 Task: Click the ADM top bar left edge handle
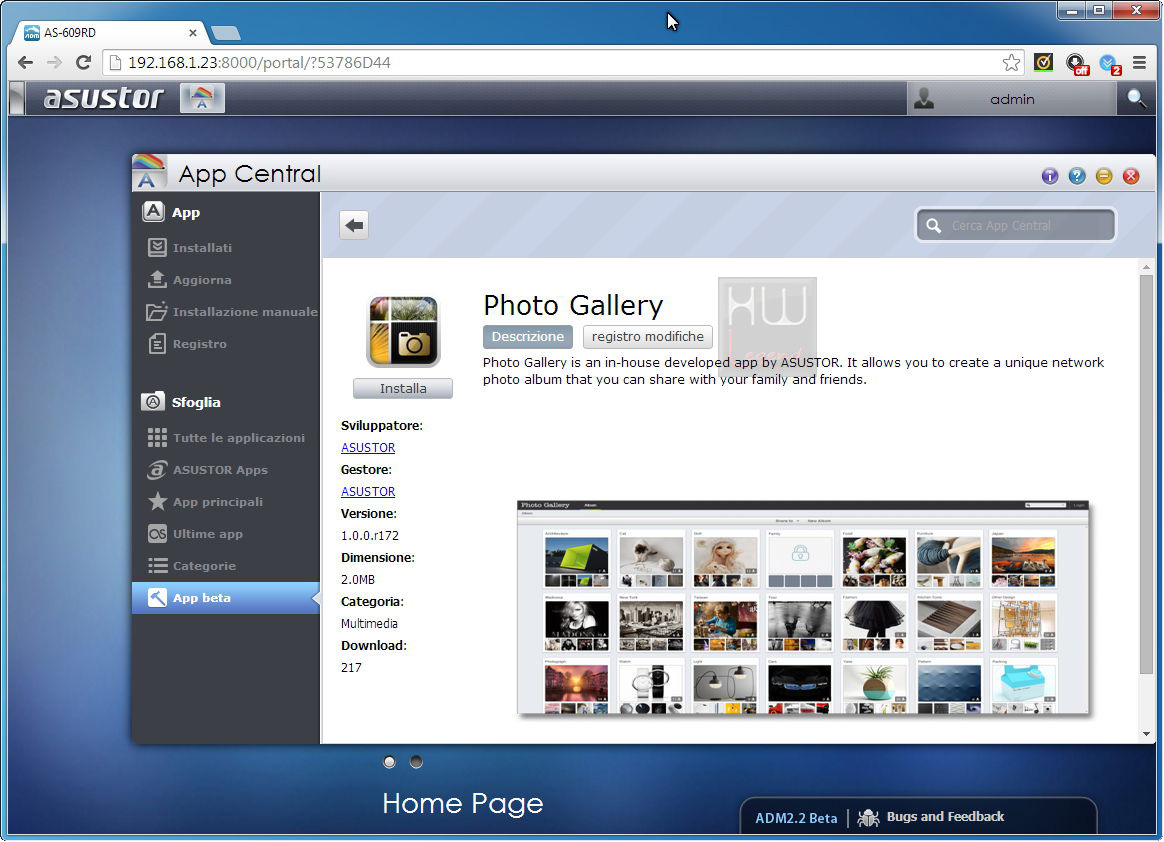coord(16,98)
